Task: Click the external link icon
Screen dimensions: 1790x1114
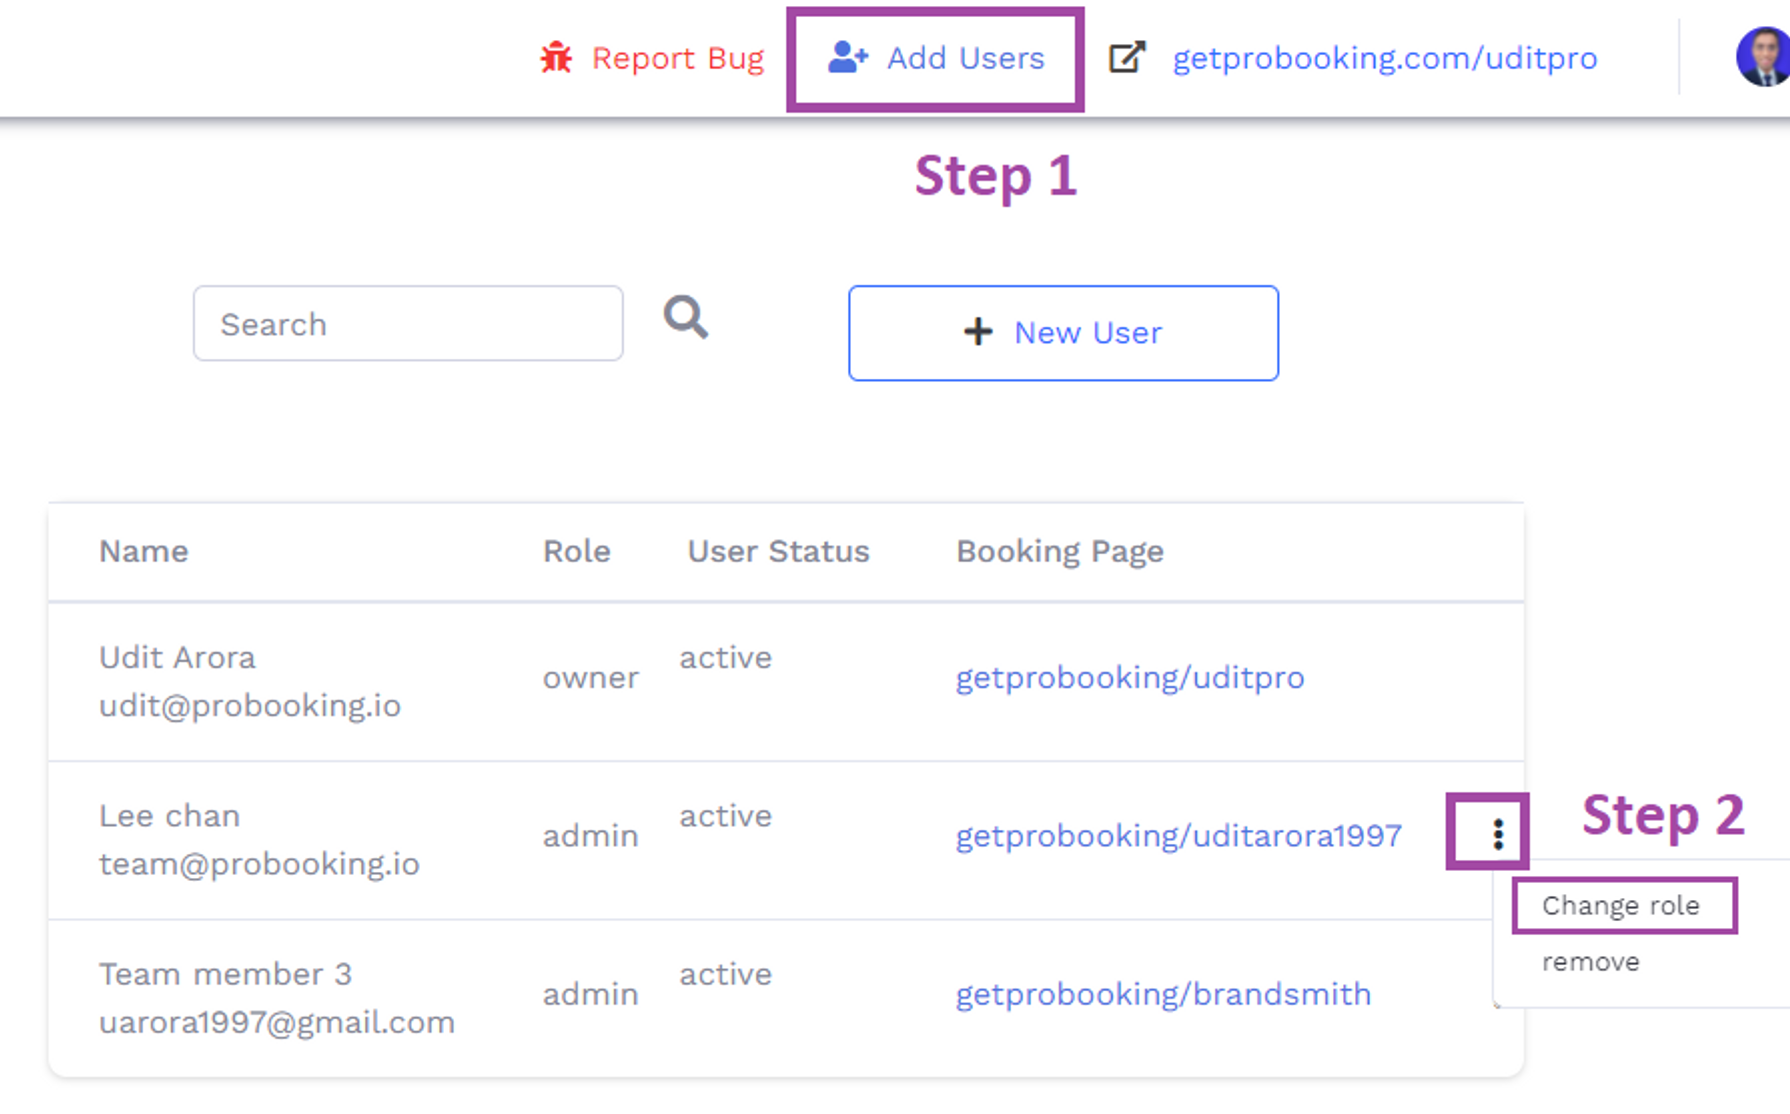Action: click(x=1127, y=57)
